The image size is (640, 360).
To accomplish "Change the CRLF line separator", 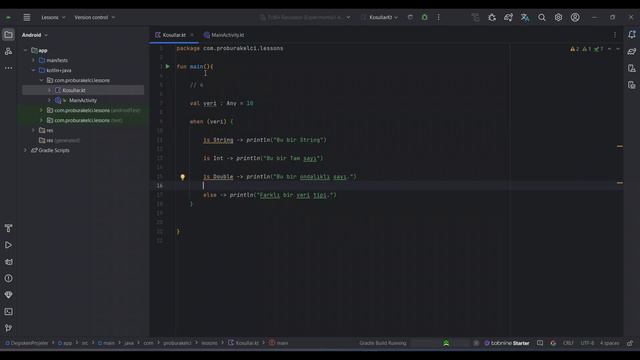I will tap(568, 343).
